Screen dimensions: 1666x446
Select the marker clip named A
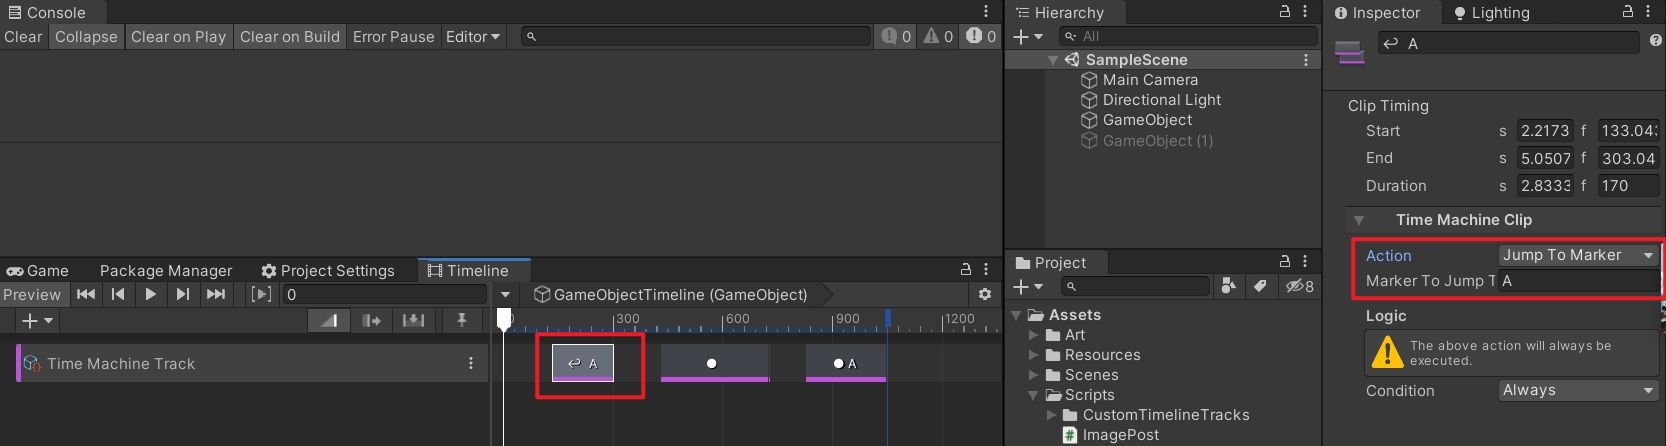point(846,363)
